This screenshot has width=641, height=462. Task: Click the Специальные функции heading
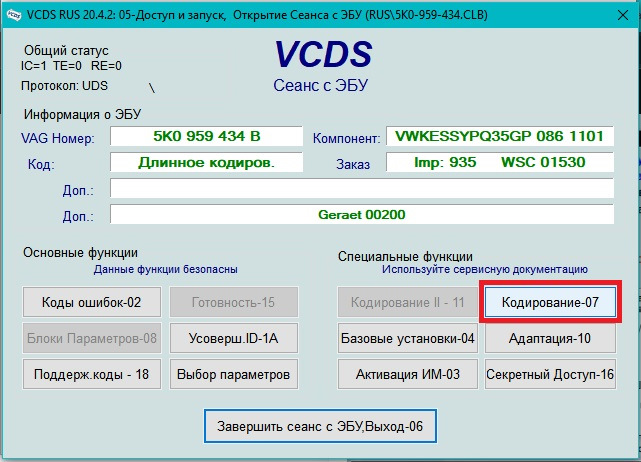tap(405, 257)
